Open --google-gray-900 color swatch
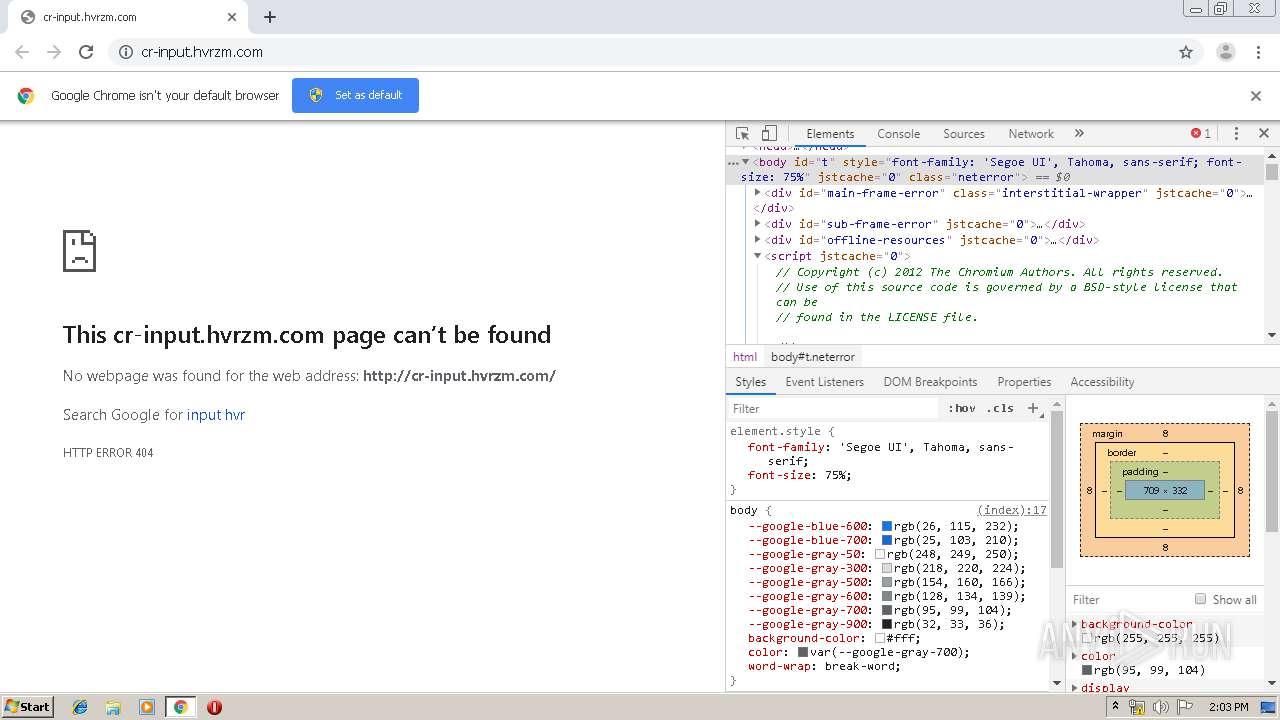Viewport: 1280px width, 720px height. click(x=886, y=624)
